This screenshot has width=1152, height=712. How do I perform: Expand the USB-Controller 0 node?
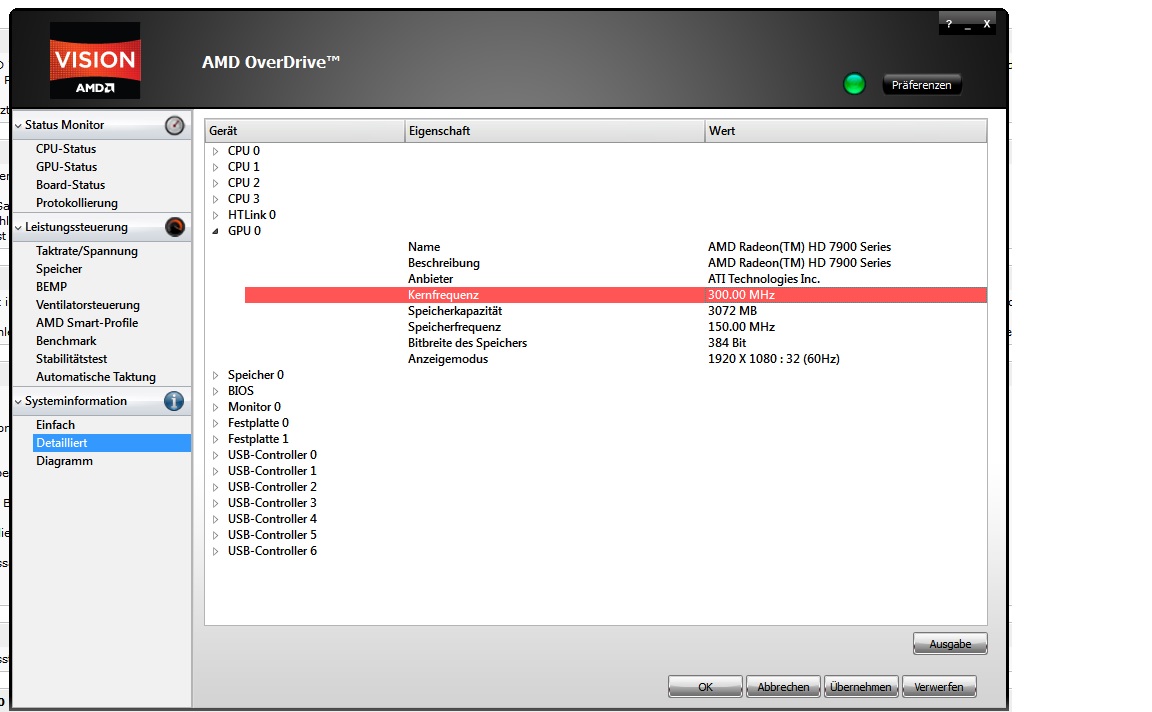[215, 455]
